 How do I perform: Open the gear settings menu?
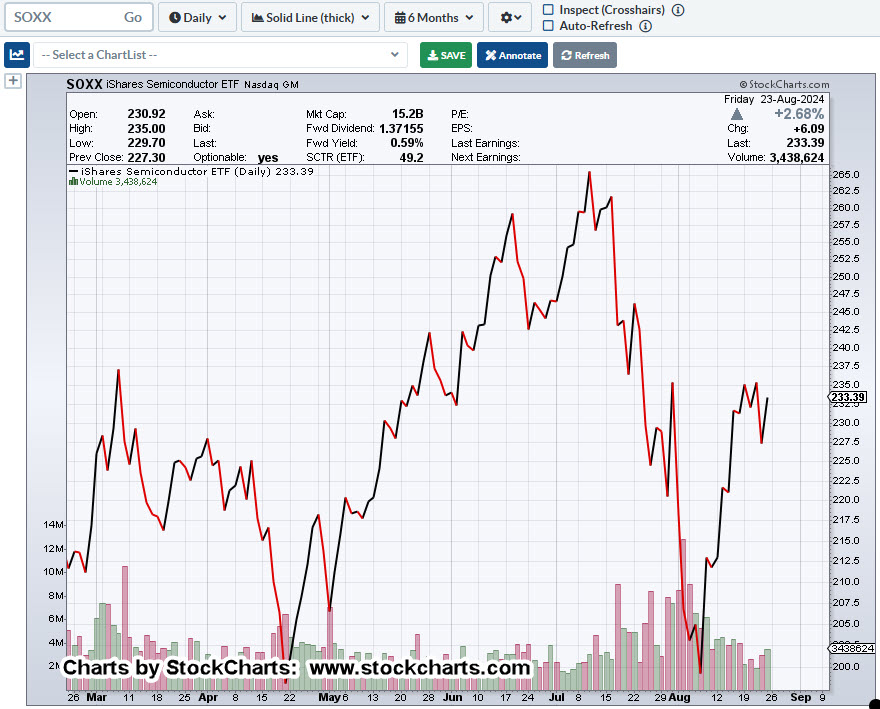509,17
